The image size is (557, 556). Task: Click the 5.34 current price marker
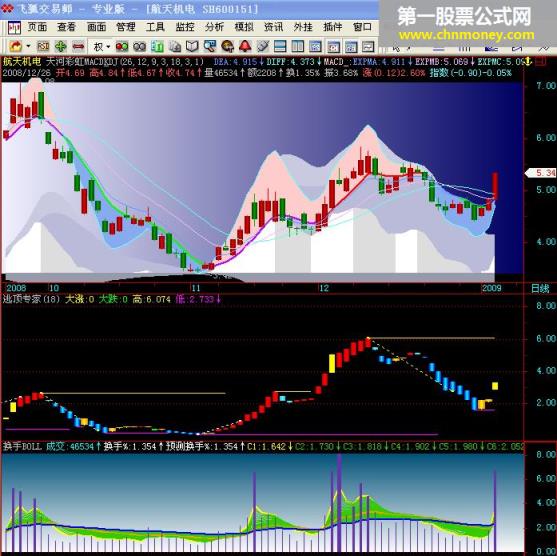coord(541,173)
